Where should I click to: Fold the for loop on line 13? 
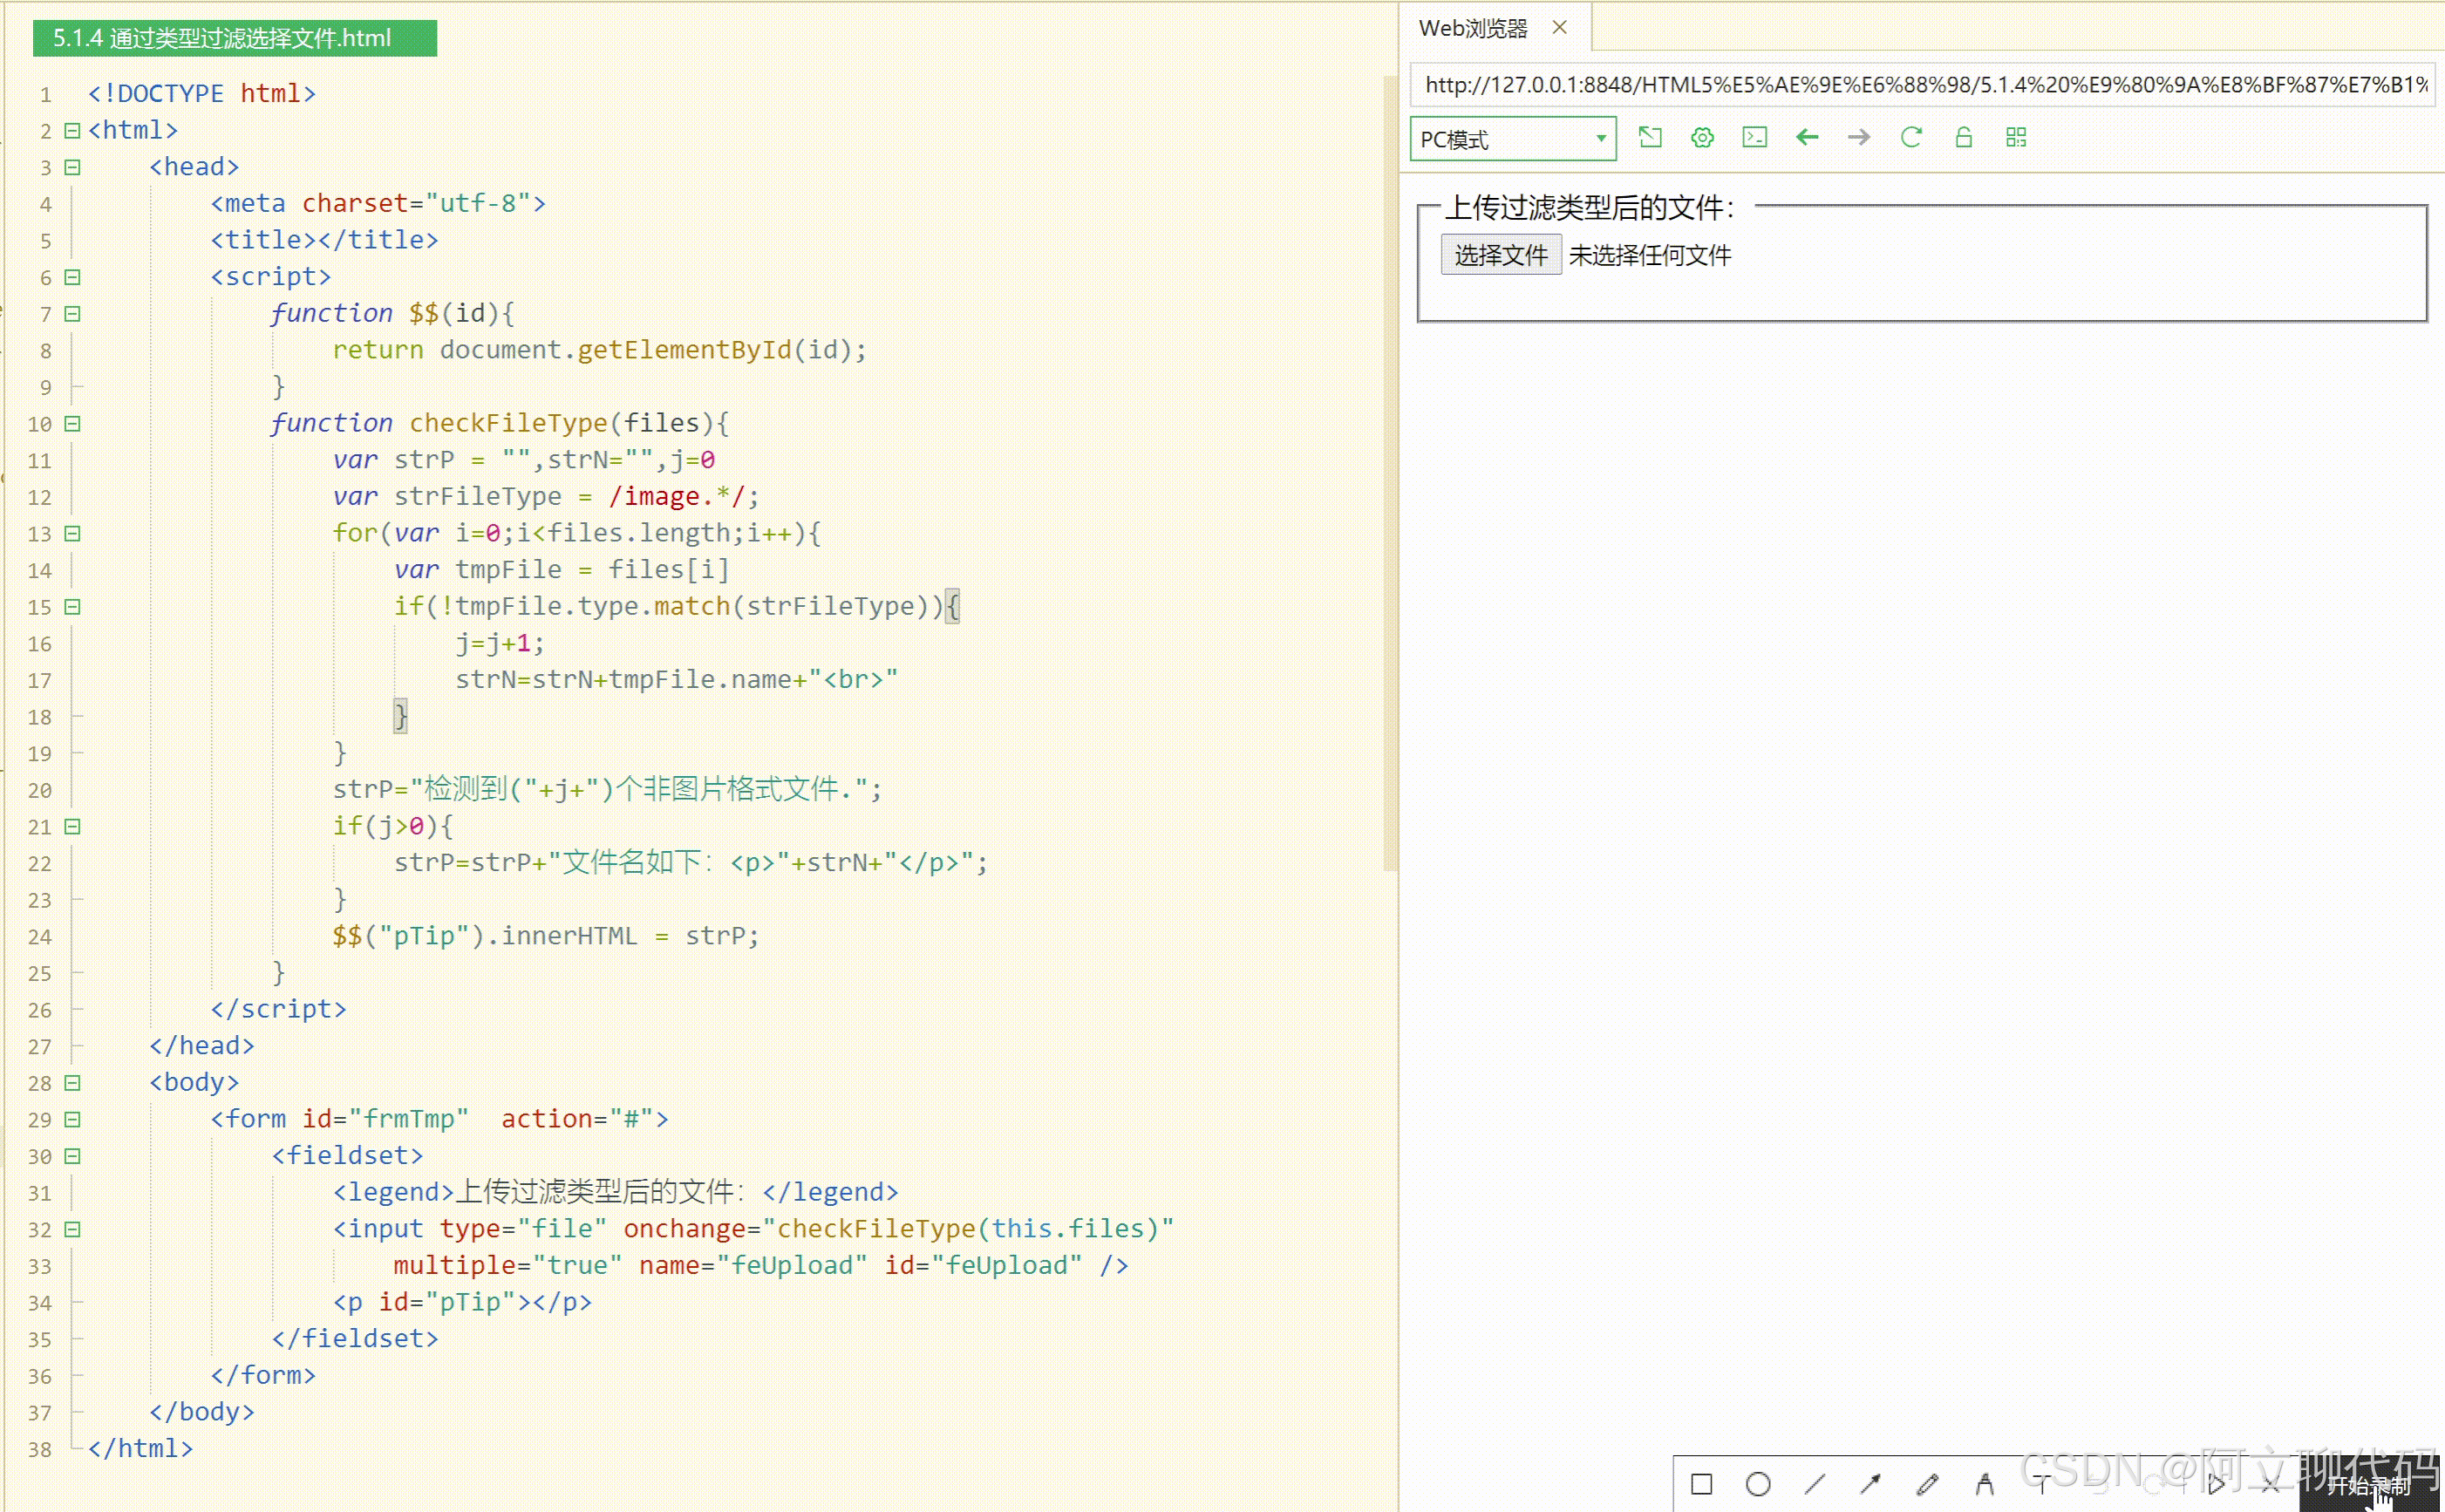[72, 533]
